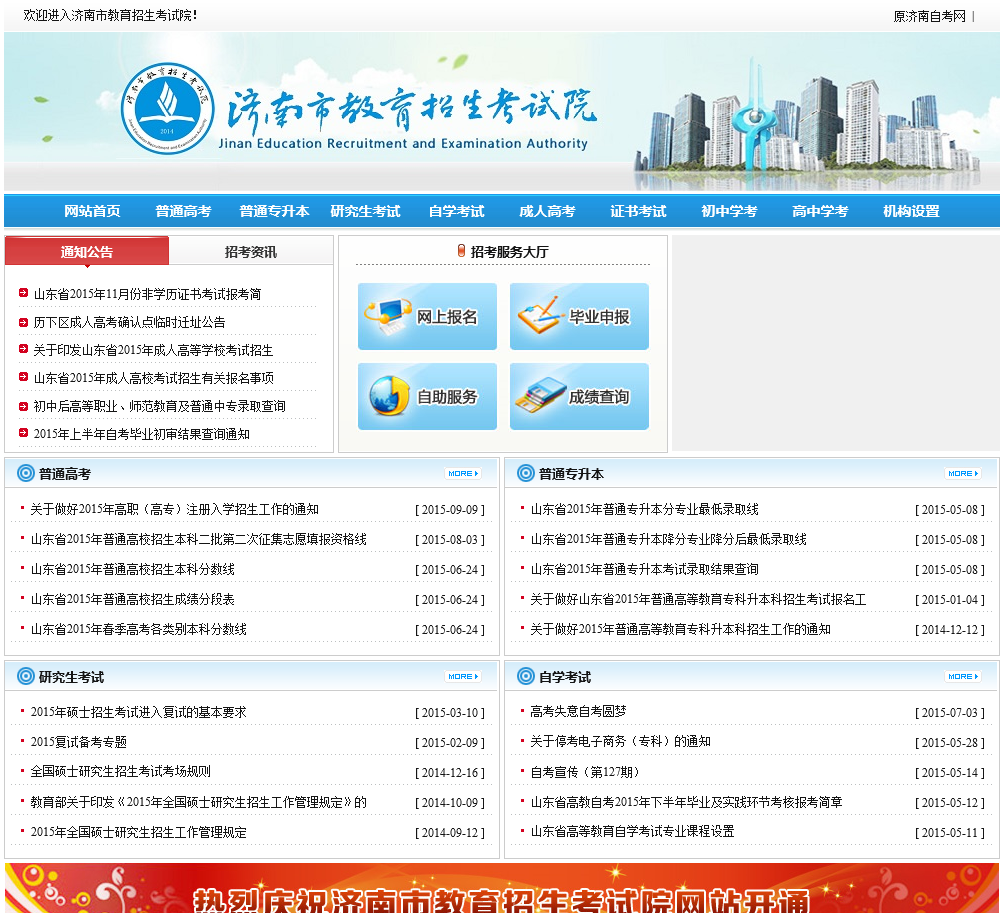Screen dimensions: 1004x913
Task: Open notice 山东省2015年成人高校考试招生有关报名事项
Action: pos(154,378)
